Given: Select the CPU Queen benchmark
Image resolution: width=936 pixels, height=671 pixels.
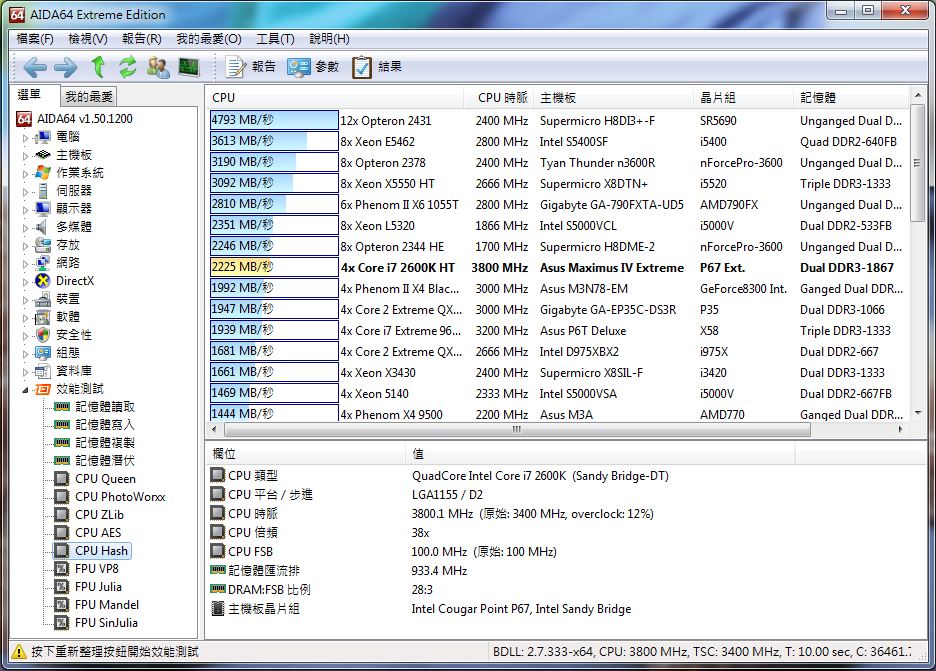Looking at the screenshot, I should [105, 479].
